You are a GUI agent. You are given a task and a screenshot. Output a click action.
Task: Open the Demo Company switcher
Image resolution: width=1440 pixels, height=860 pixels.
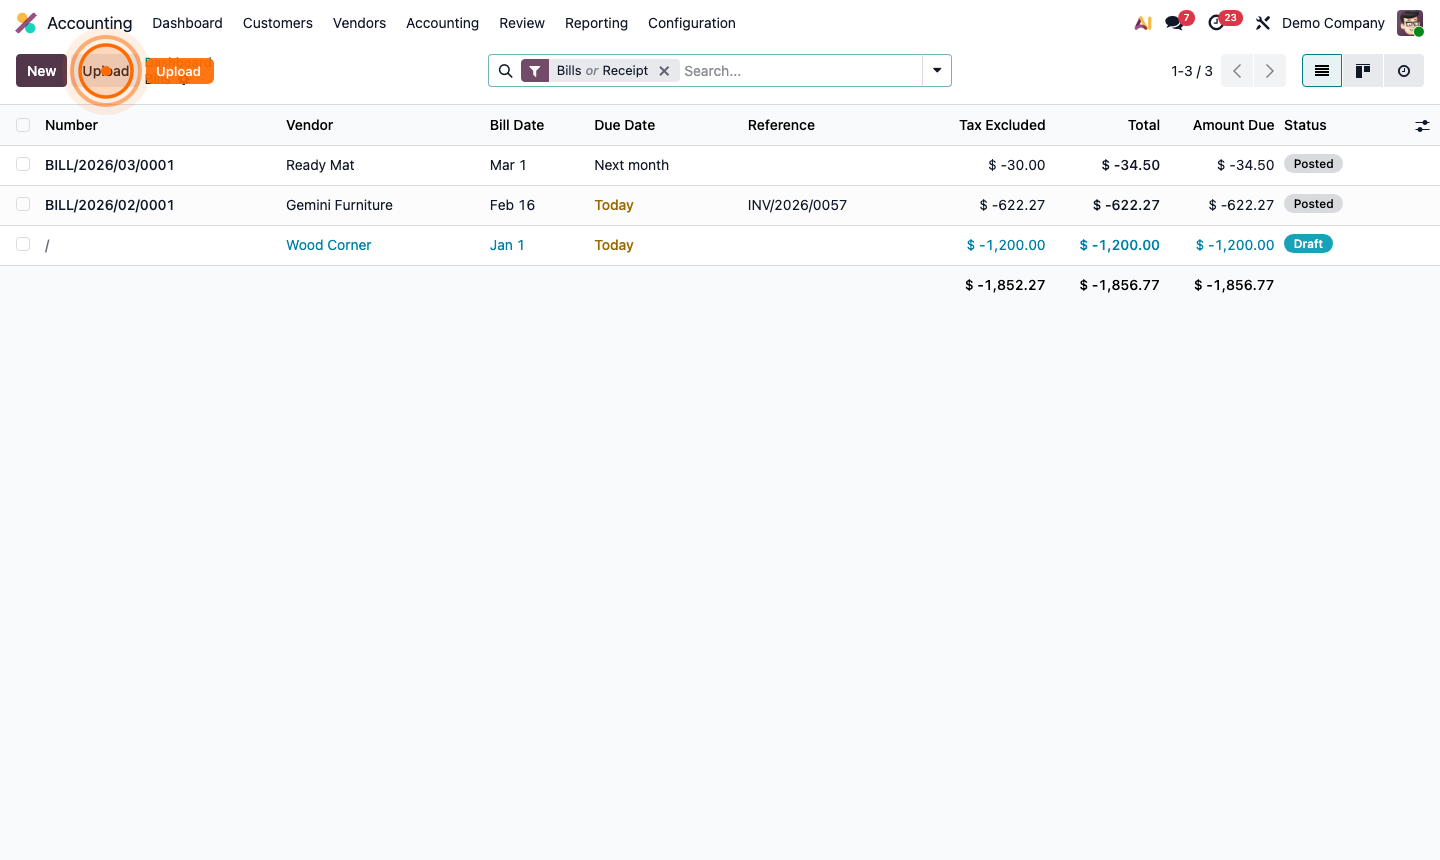[1333, 22]
